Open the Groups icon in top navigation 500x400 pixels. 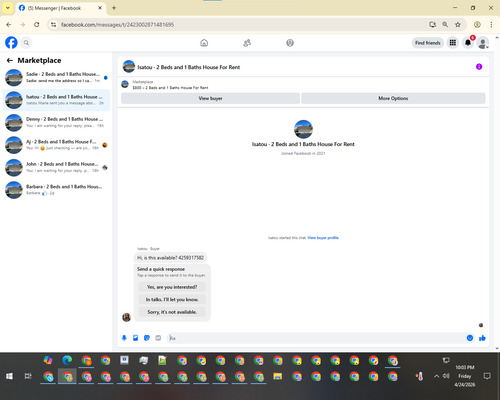(x=290, y=43)
